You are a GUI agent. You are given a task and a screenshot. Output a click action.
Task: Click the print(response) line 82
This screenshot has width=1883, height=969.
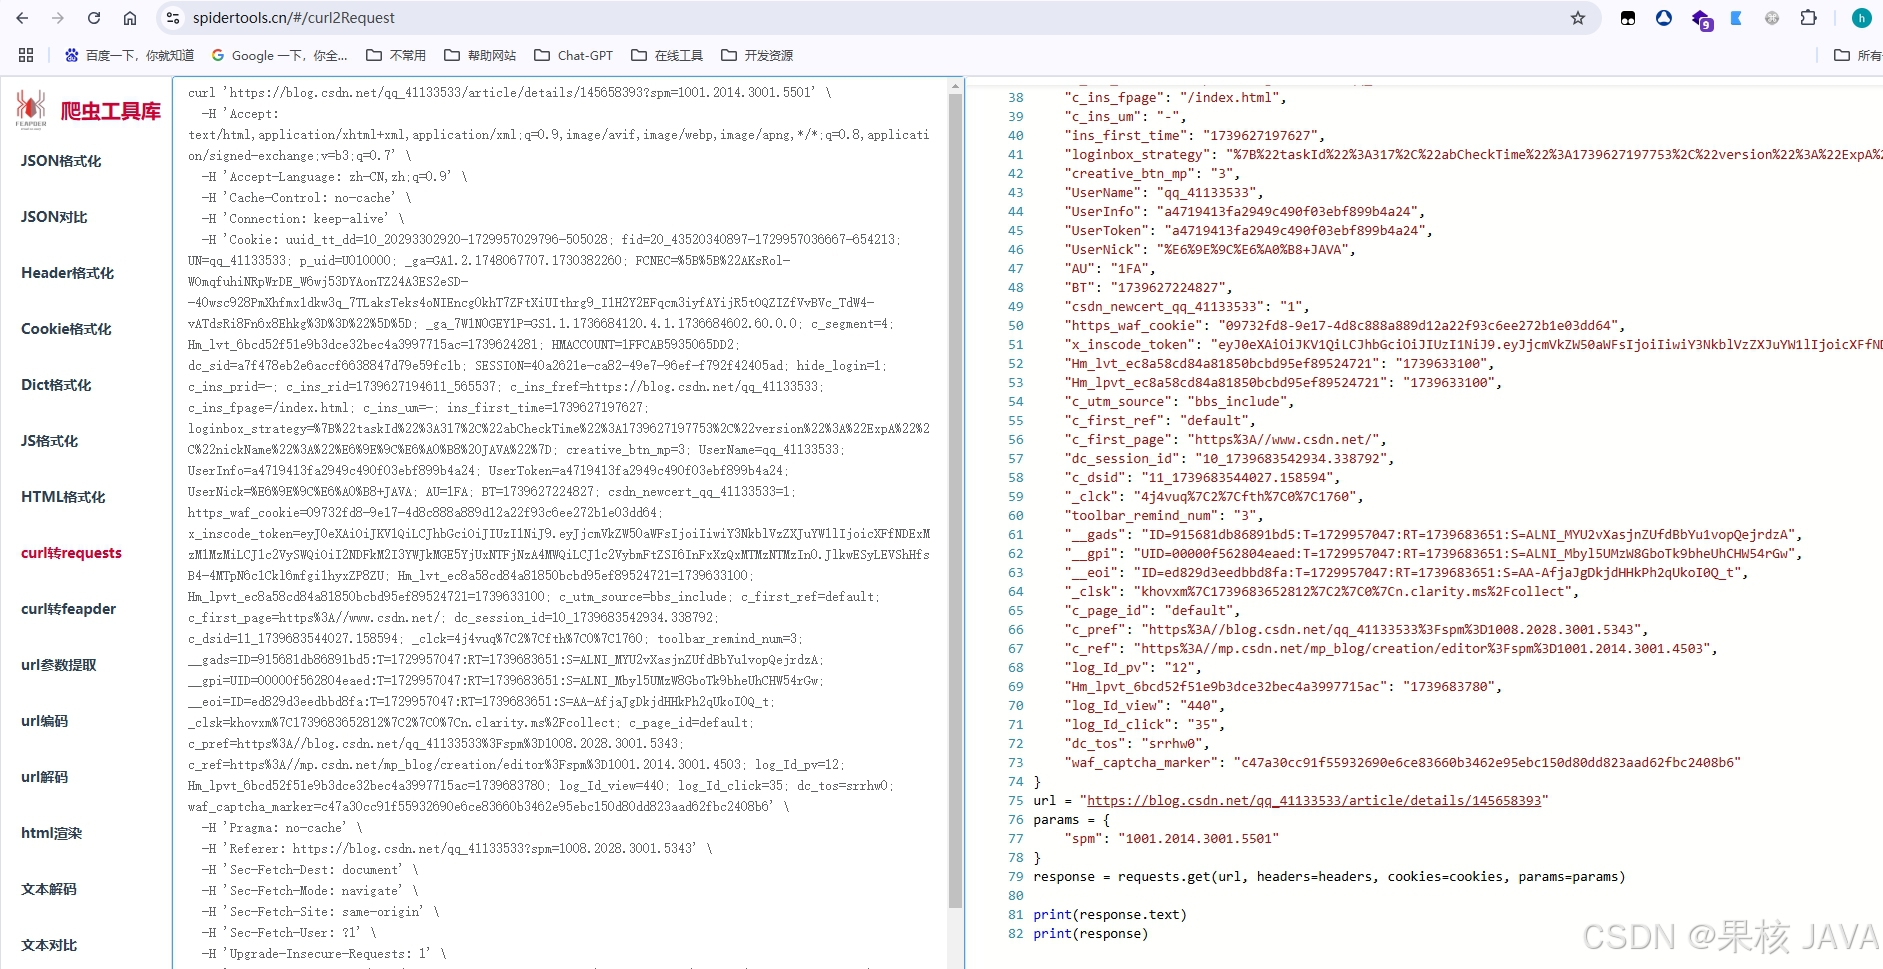(x=1091, y=934)
